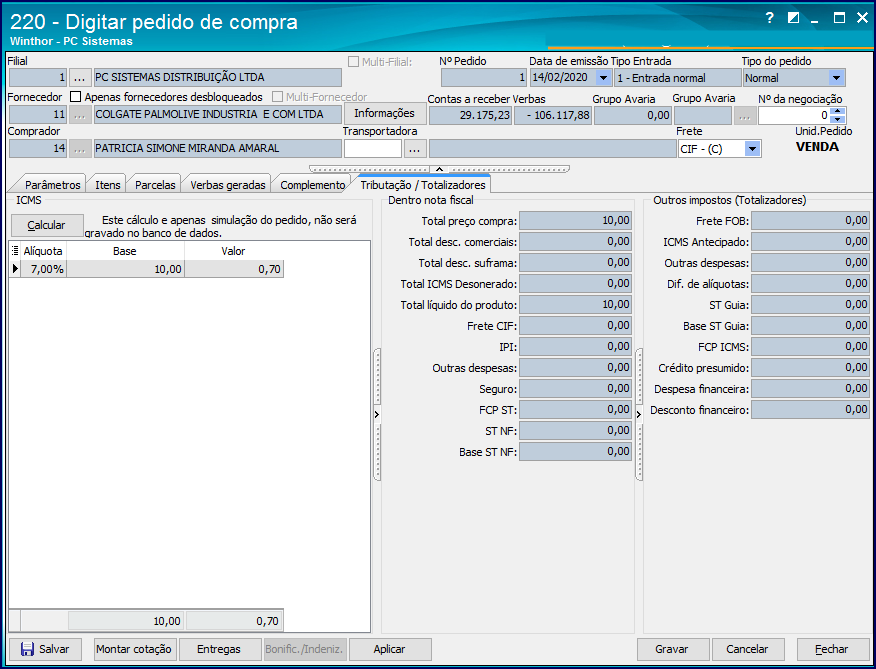Click the contrast toggle icon in title bar
Viewport: 876px width, 669px height.
coord(793,18)
